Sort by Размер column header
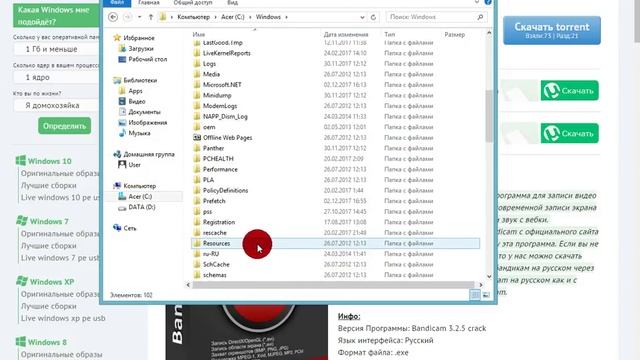Screen dimensions: 640x360 (x=455, y=35)
